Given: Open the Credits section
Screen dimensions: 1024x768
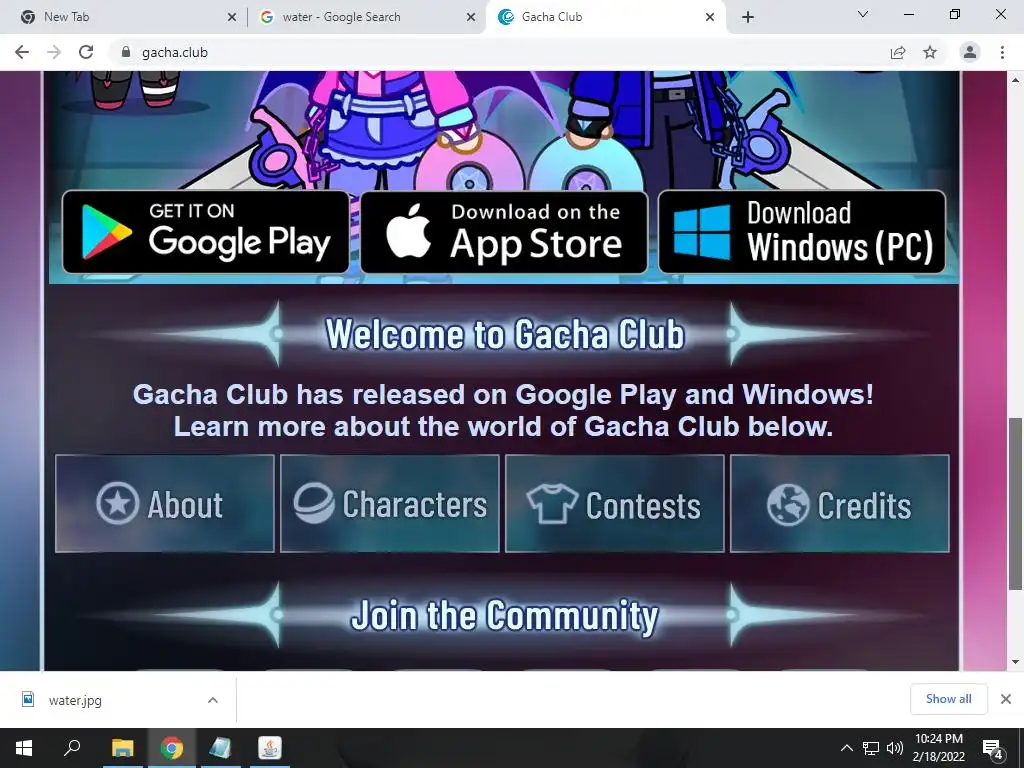Looking at the screenshot, I should click(840, 504).
